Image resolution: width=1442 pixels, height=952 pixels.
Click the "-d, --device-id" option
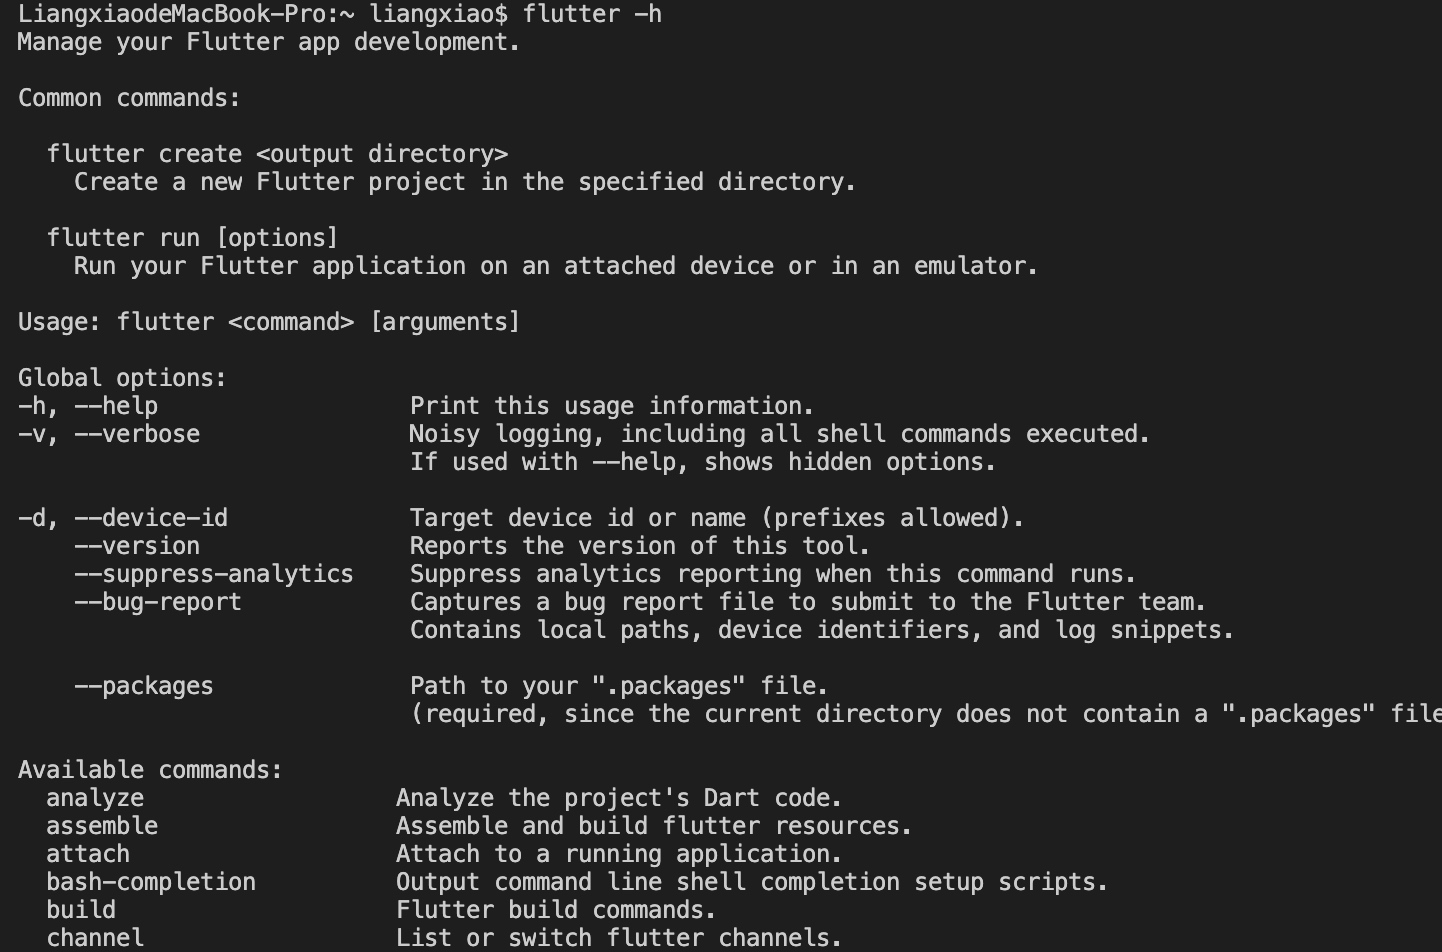tap(123, 518)
